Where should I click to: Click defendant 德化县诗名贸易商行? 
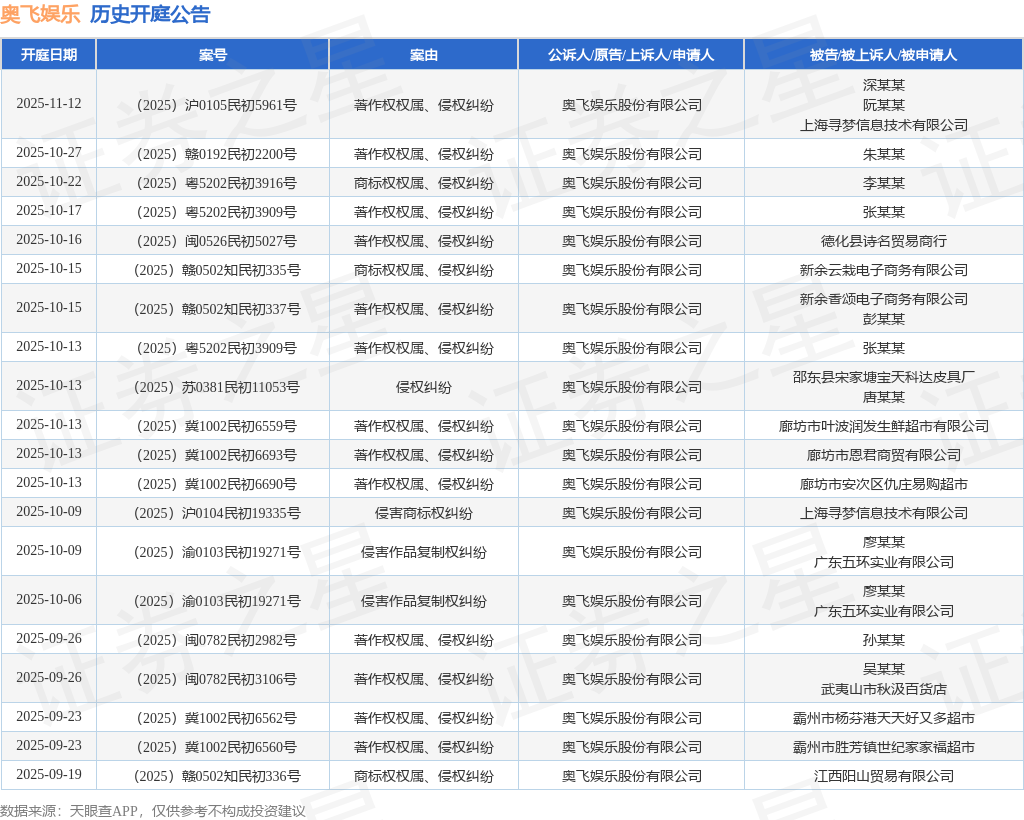click(884, 241)
